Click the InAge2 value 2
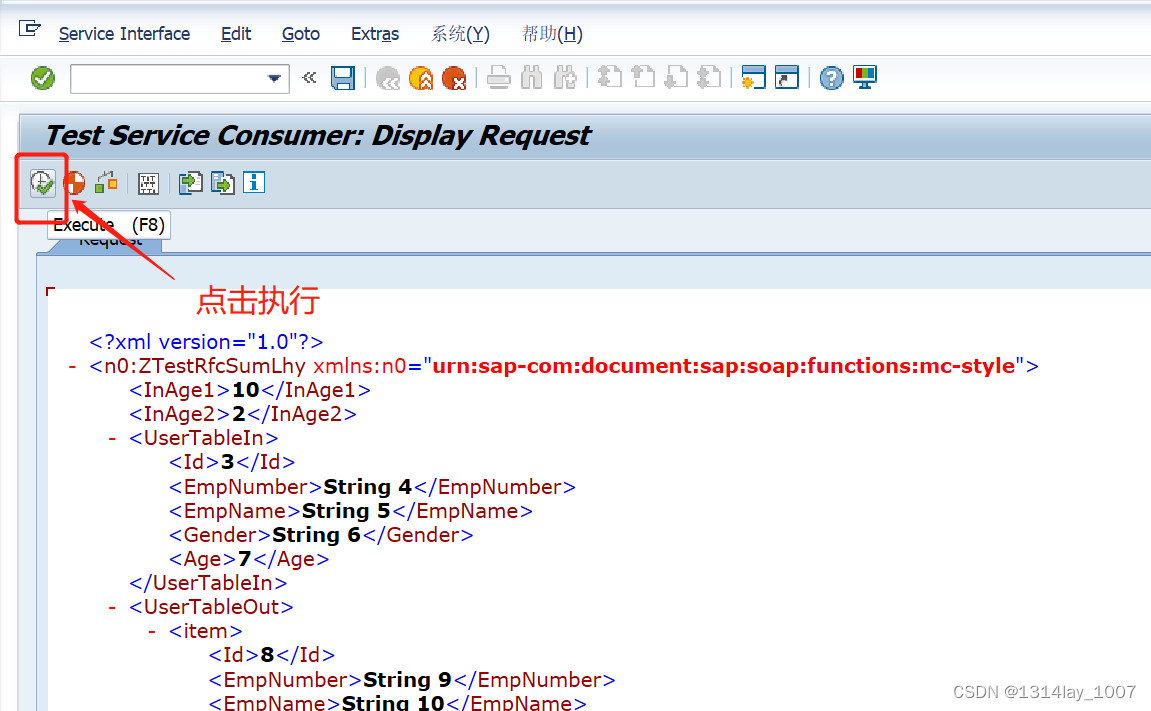Screen dimensions: 1151x711 pos(239,414)
